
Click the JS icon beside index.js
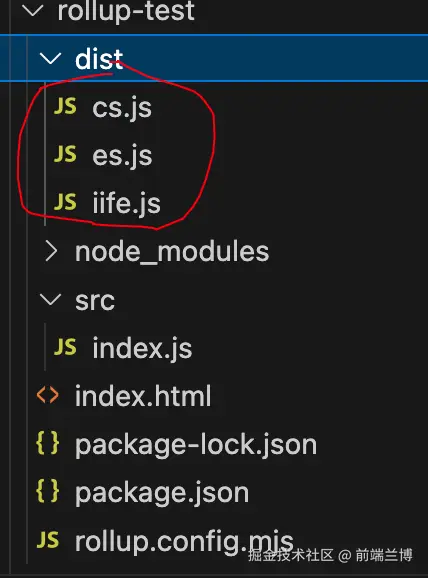[65, 347]
